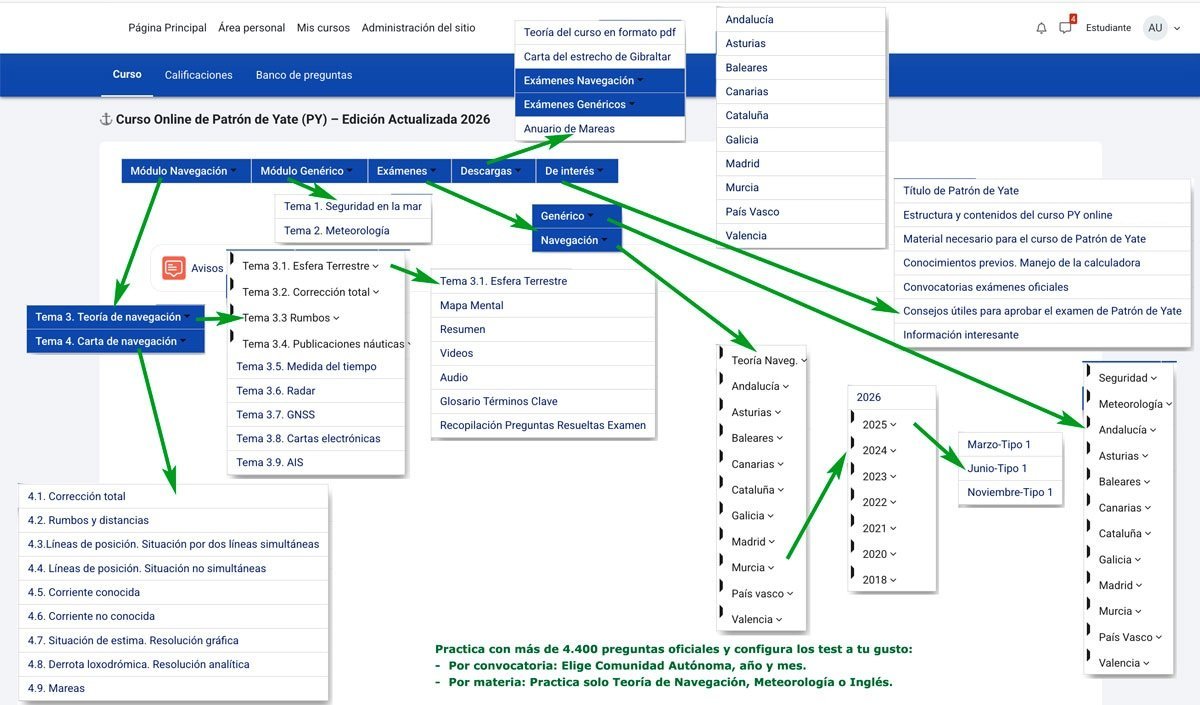Click Título de Patrón de Yate
The width and height of the screenshot is (1200, 705).
click(960, 191)
